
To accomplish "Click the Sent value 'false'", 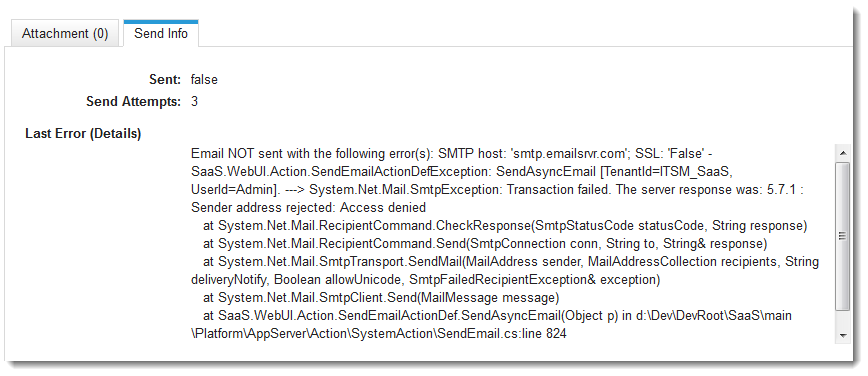I will 204,80.
